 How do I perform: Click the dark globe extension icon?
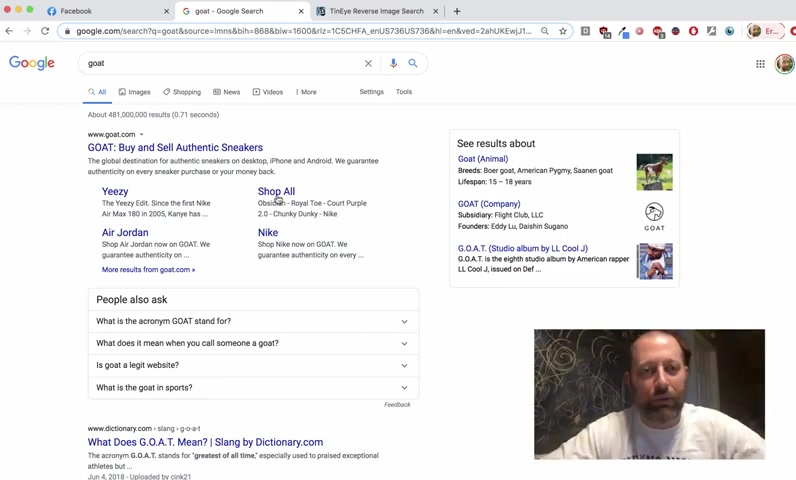(x=675, y=31)
